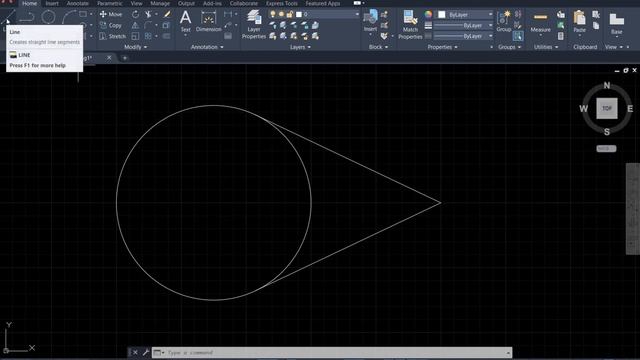Open the WCS dropdown under ViewCube
The width and height of the screenshot is (640, 360).
pos(606,149)
